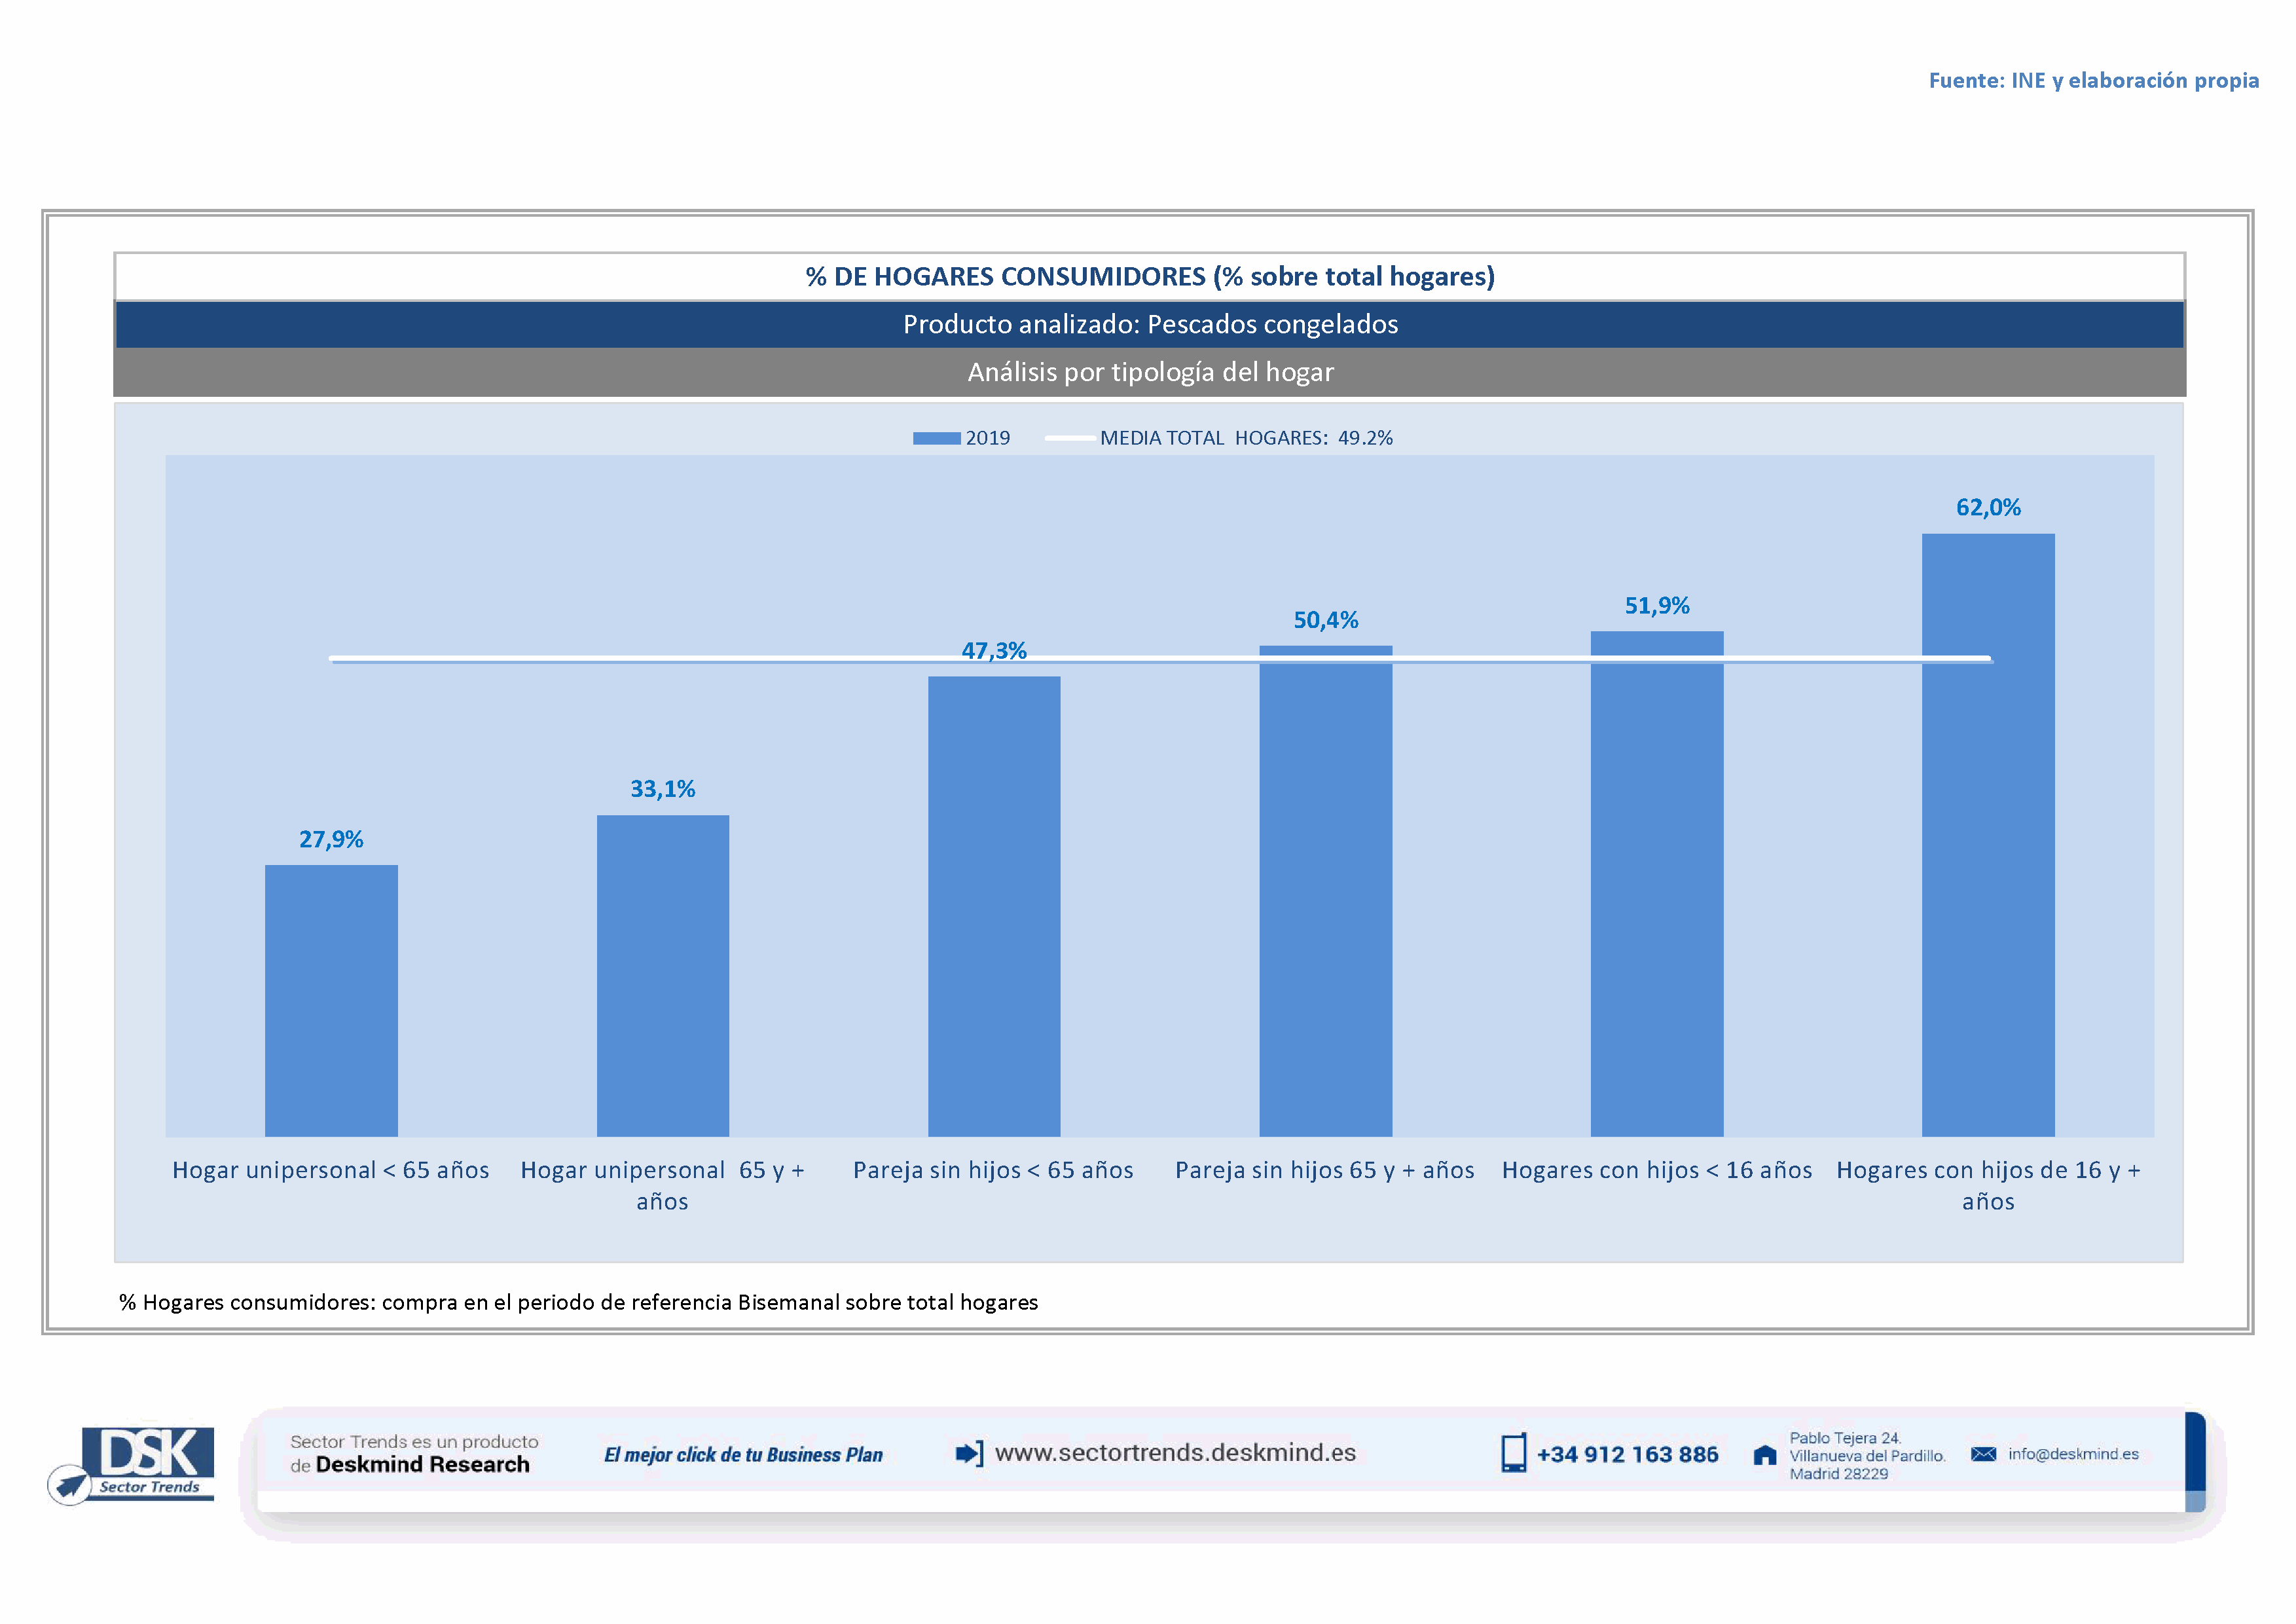
Task: Select the 50,4% bar
Action: [1325, 890]
